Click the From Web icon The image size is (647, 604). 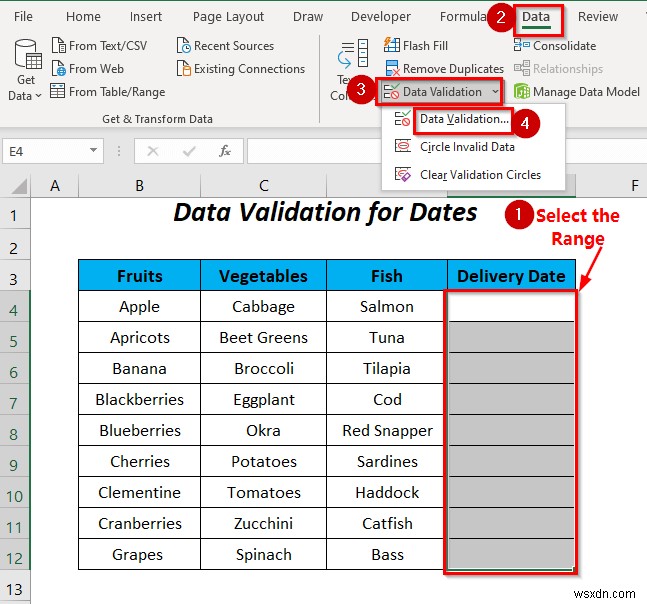pos(59,68)
